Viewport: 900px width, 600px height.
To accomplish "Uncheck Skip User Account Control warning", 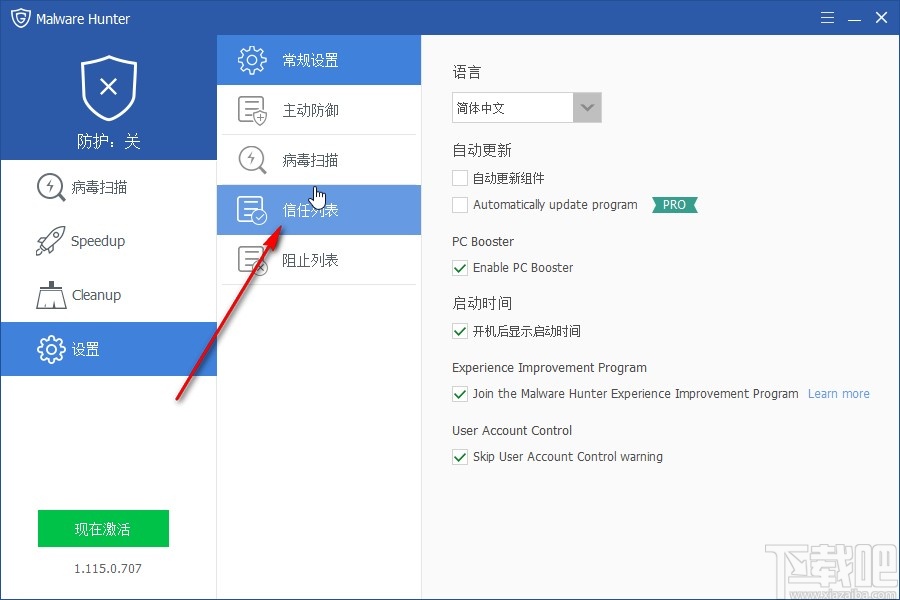I will pos(460,457).
